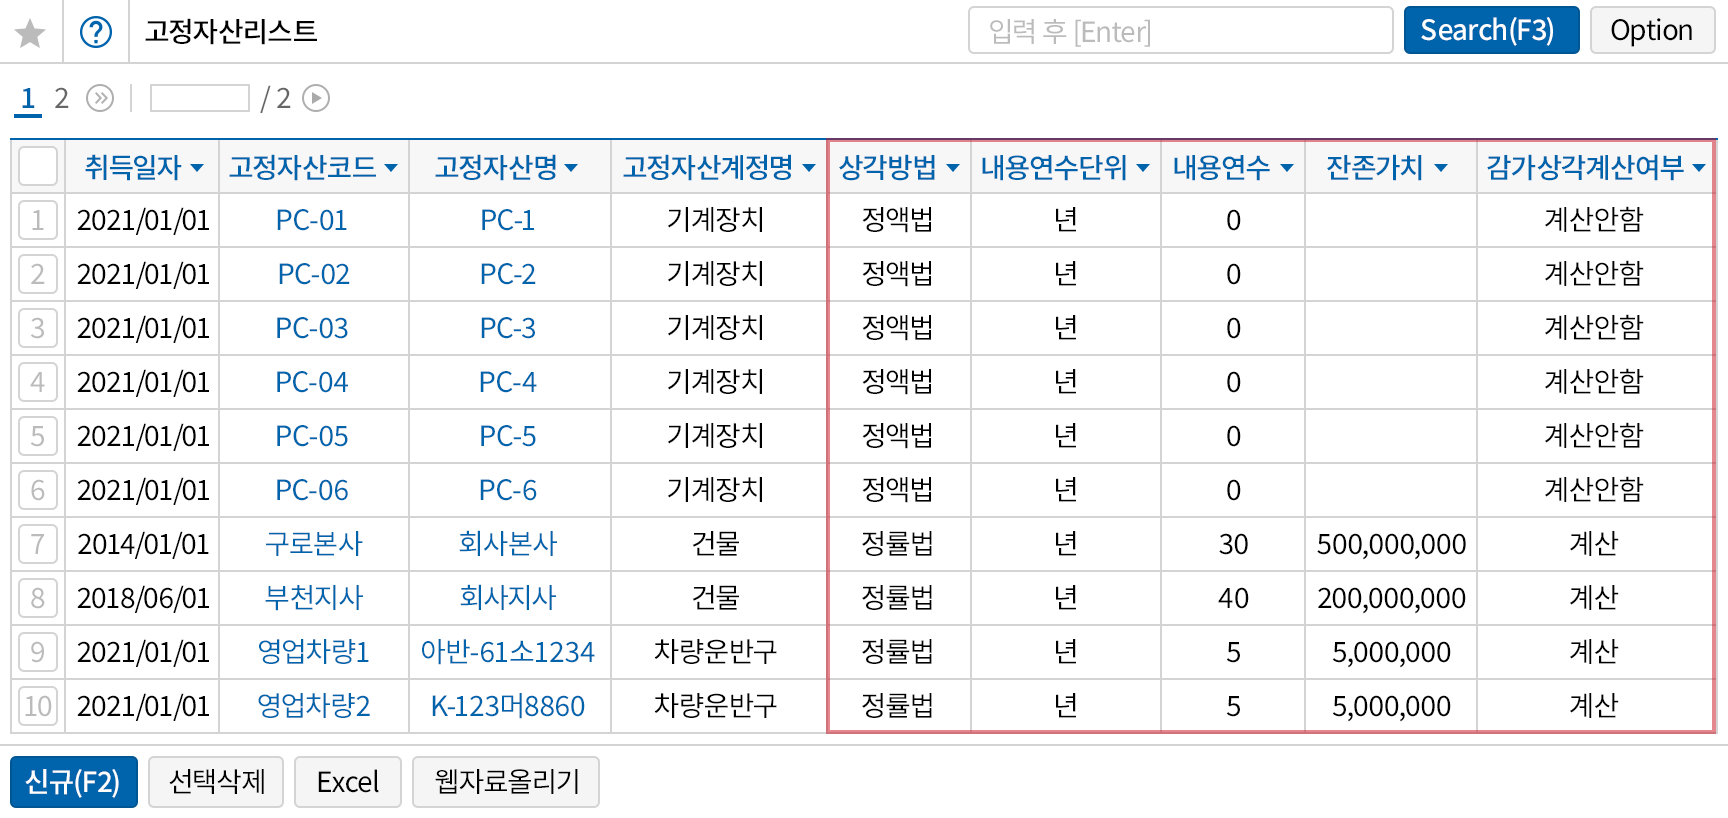This screenshot has height=818, width=1728.
Task: Click the 신규(F2) new button
Action: (73, 781)
